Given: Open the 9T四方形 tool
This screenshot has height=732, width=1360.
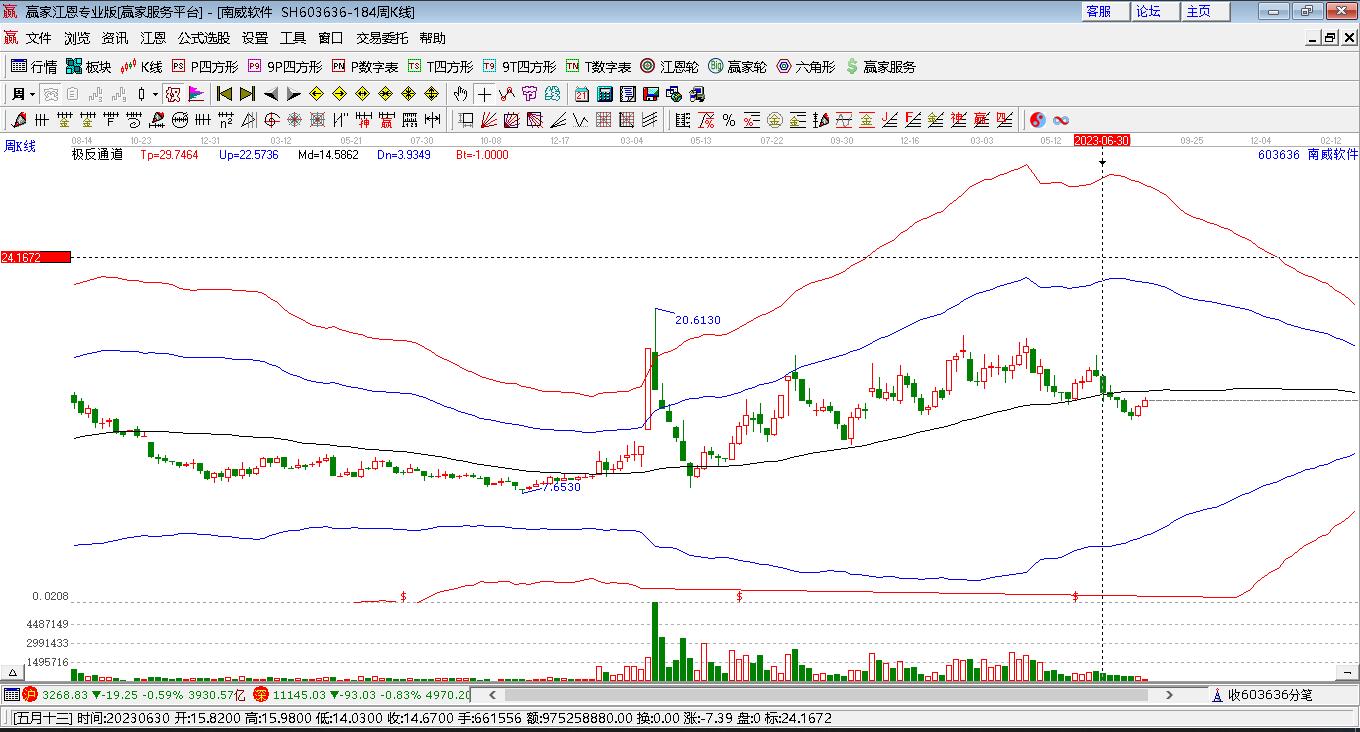Looking at the screenshot, I should tap(519, 67).
